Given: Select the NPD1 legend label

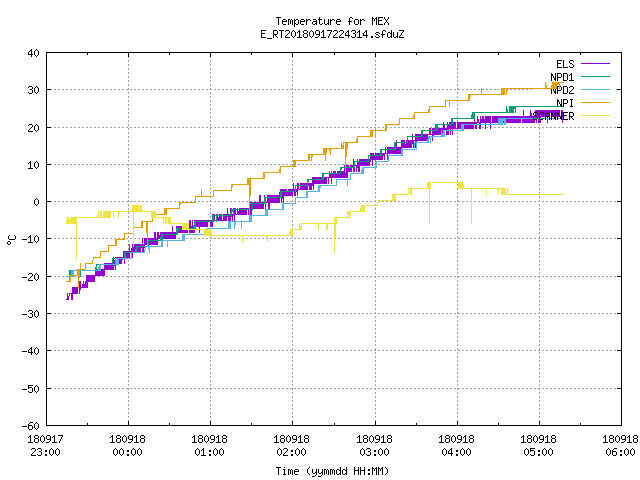Looking at the screenshot, I should tap(562, 77).
